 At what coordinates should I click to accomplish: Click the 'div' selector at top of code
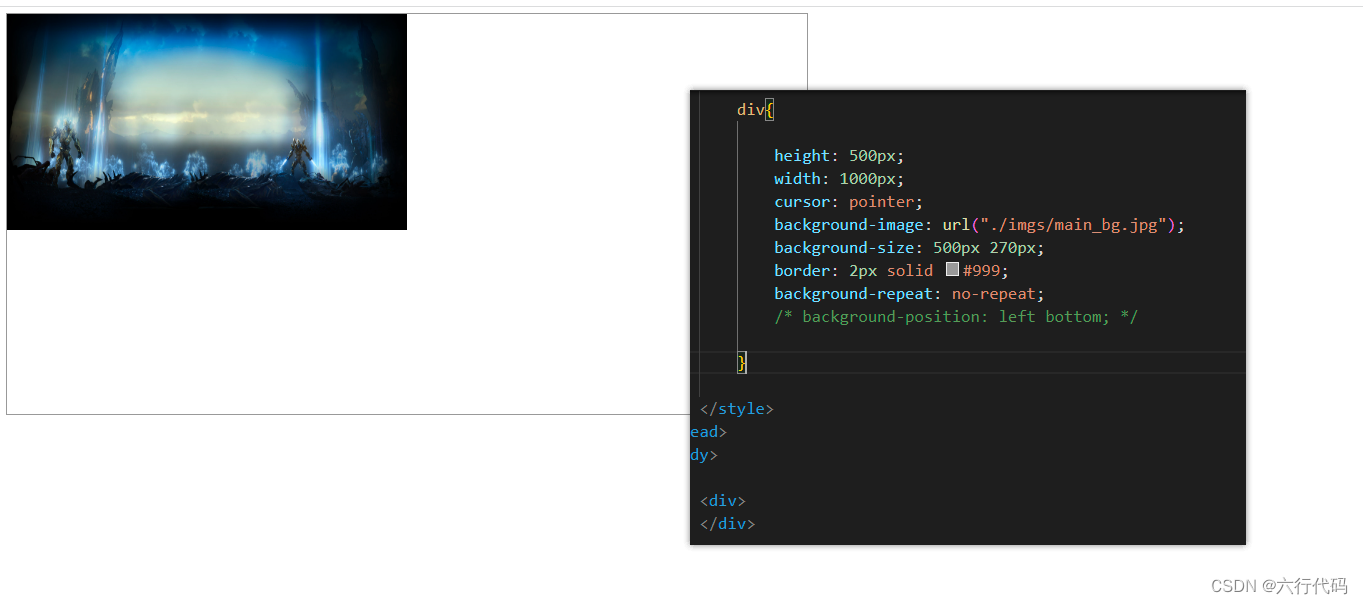coord(751,109)
